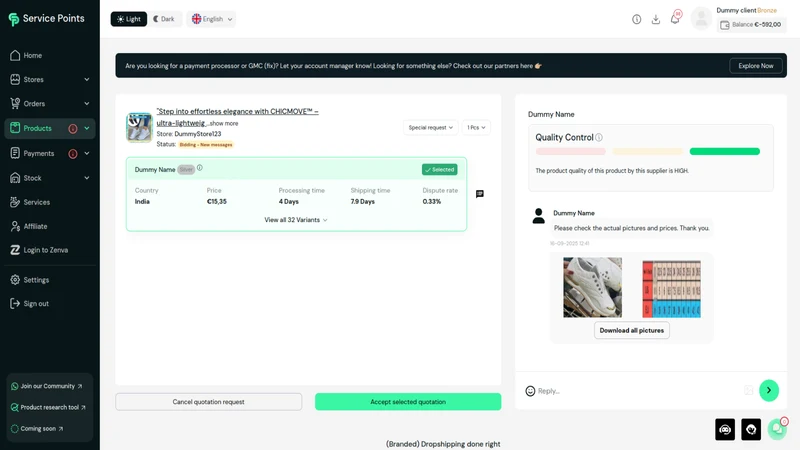Switch to Light theme
The height and width of the screenshot is (450, 800).
129,19
